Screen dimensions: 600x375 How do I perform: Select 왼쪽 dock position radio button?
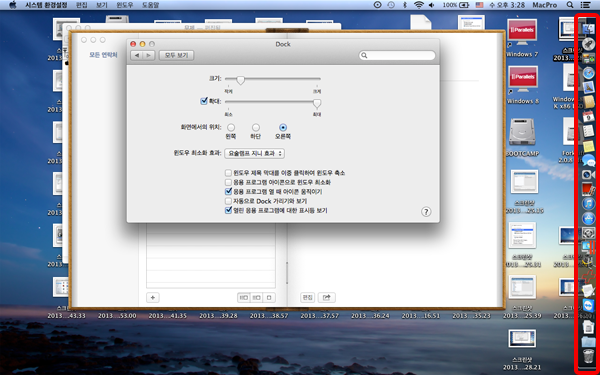point(231,127)
